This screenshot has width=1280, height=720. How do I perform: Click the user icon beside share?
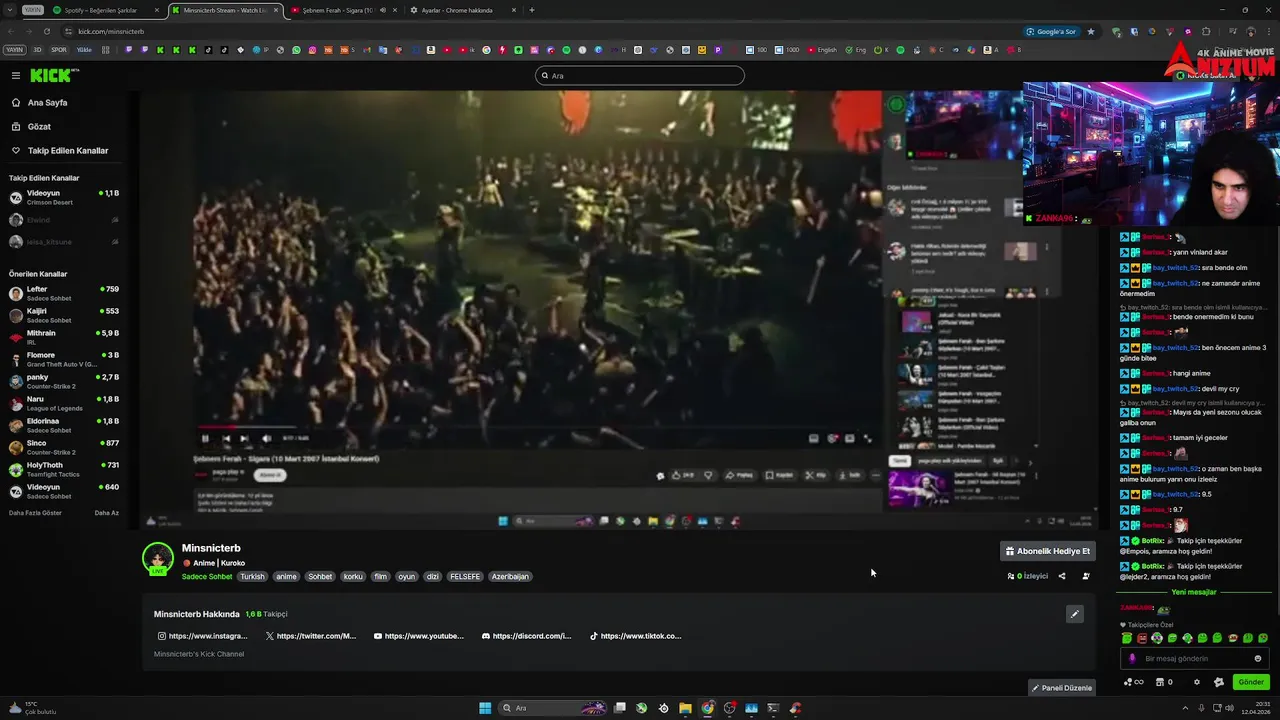coord(1086,576)
